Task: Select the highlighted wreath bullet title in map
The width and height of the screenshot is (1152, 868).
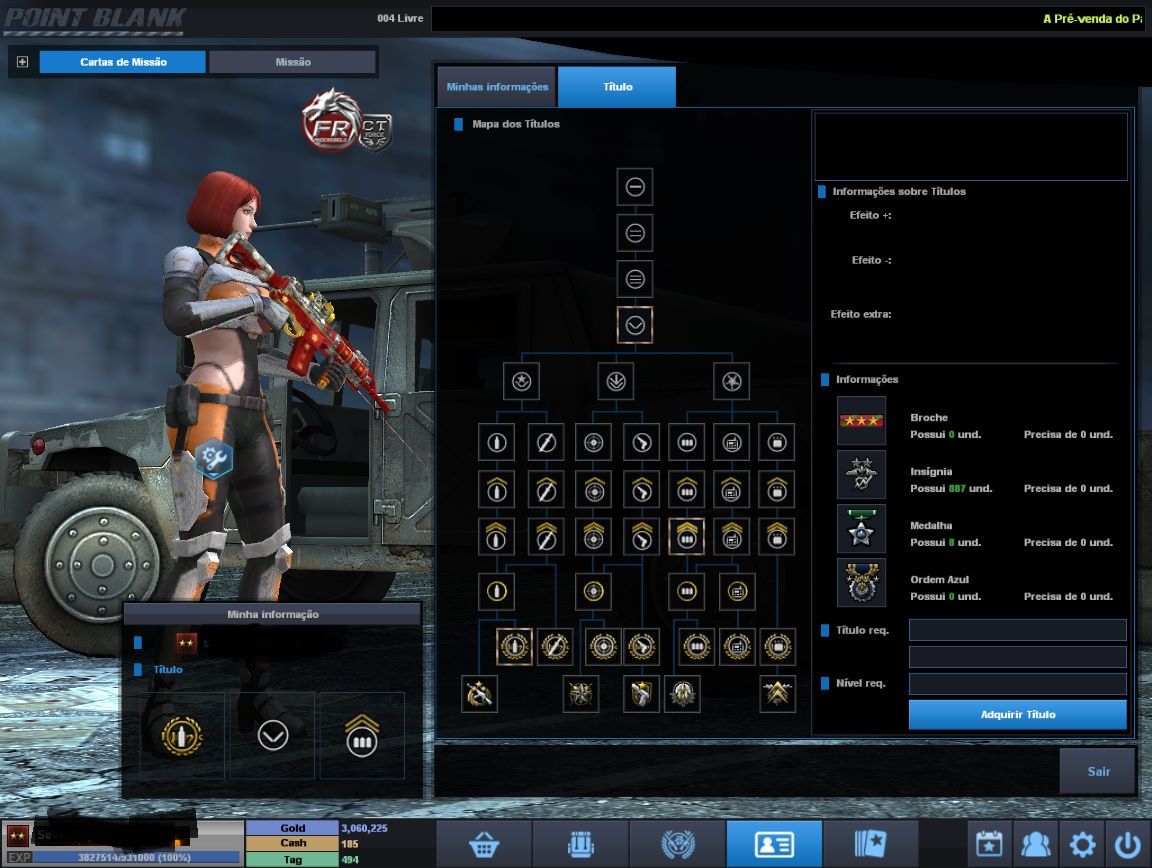Action: click(x=514, y=647)
